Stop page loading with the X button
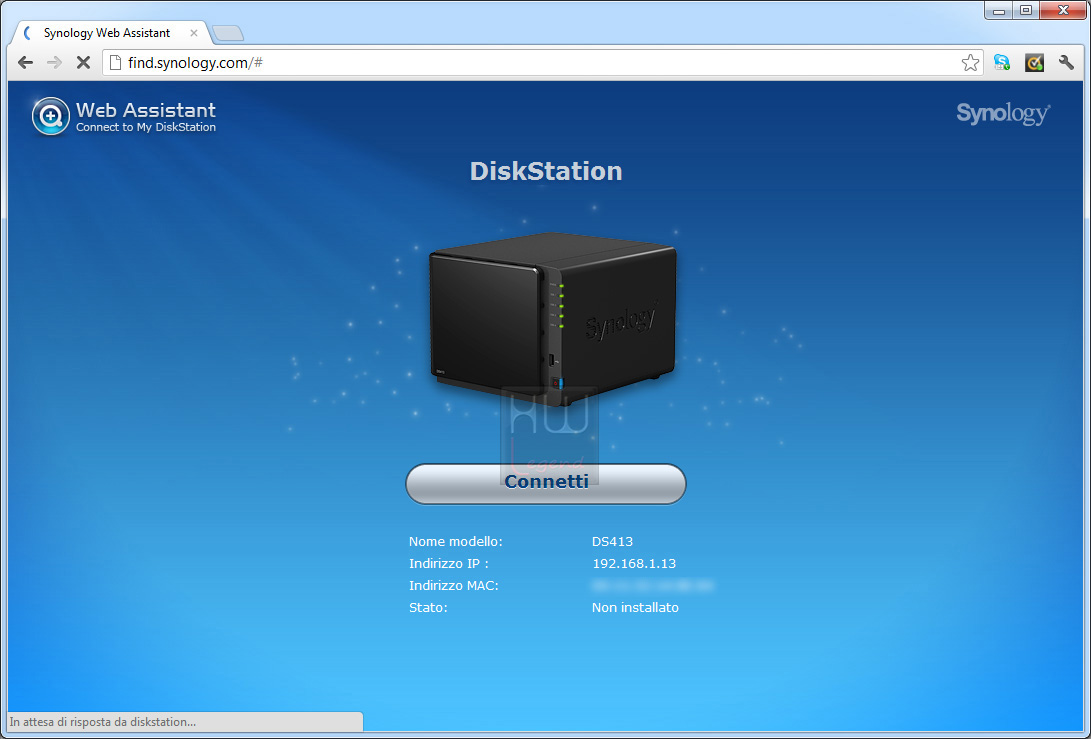Viewport: 1091px width, 739px height. tap(83, 63)
